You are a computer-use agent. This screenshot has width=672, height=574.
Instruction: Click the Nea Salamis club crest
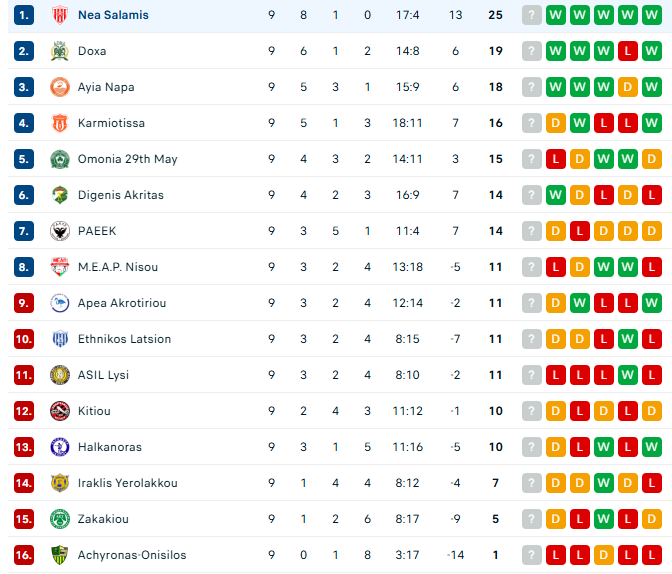60,15
